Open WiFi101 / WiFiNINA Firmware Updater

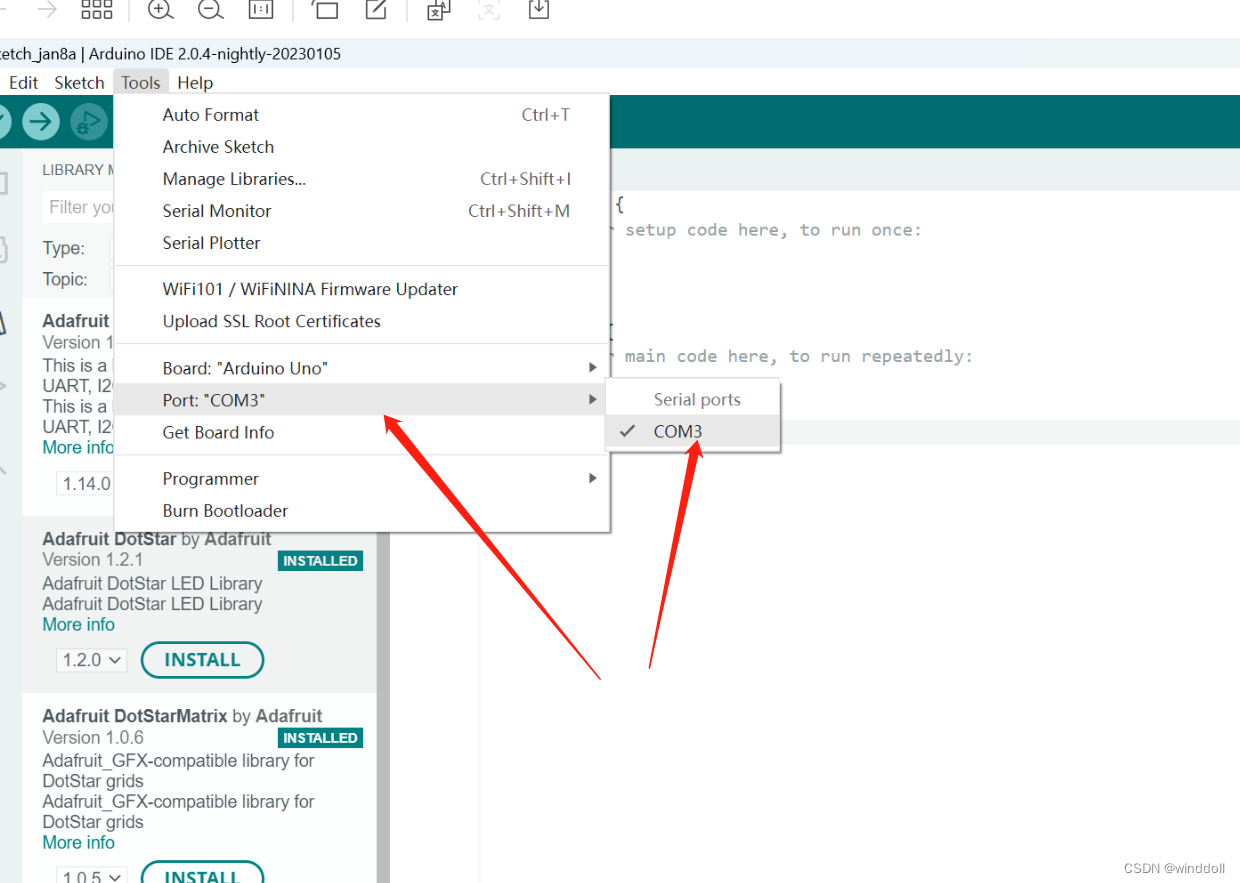[x=362, y=289]
